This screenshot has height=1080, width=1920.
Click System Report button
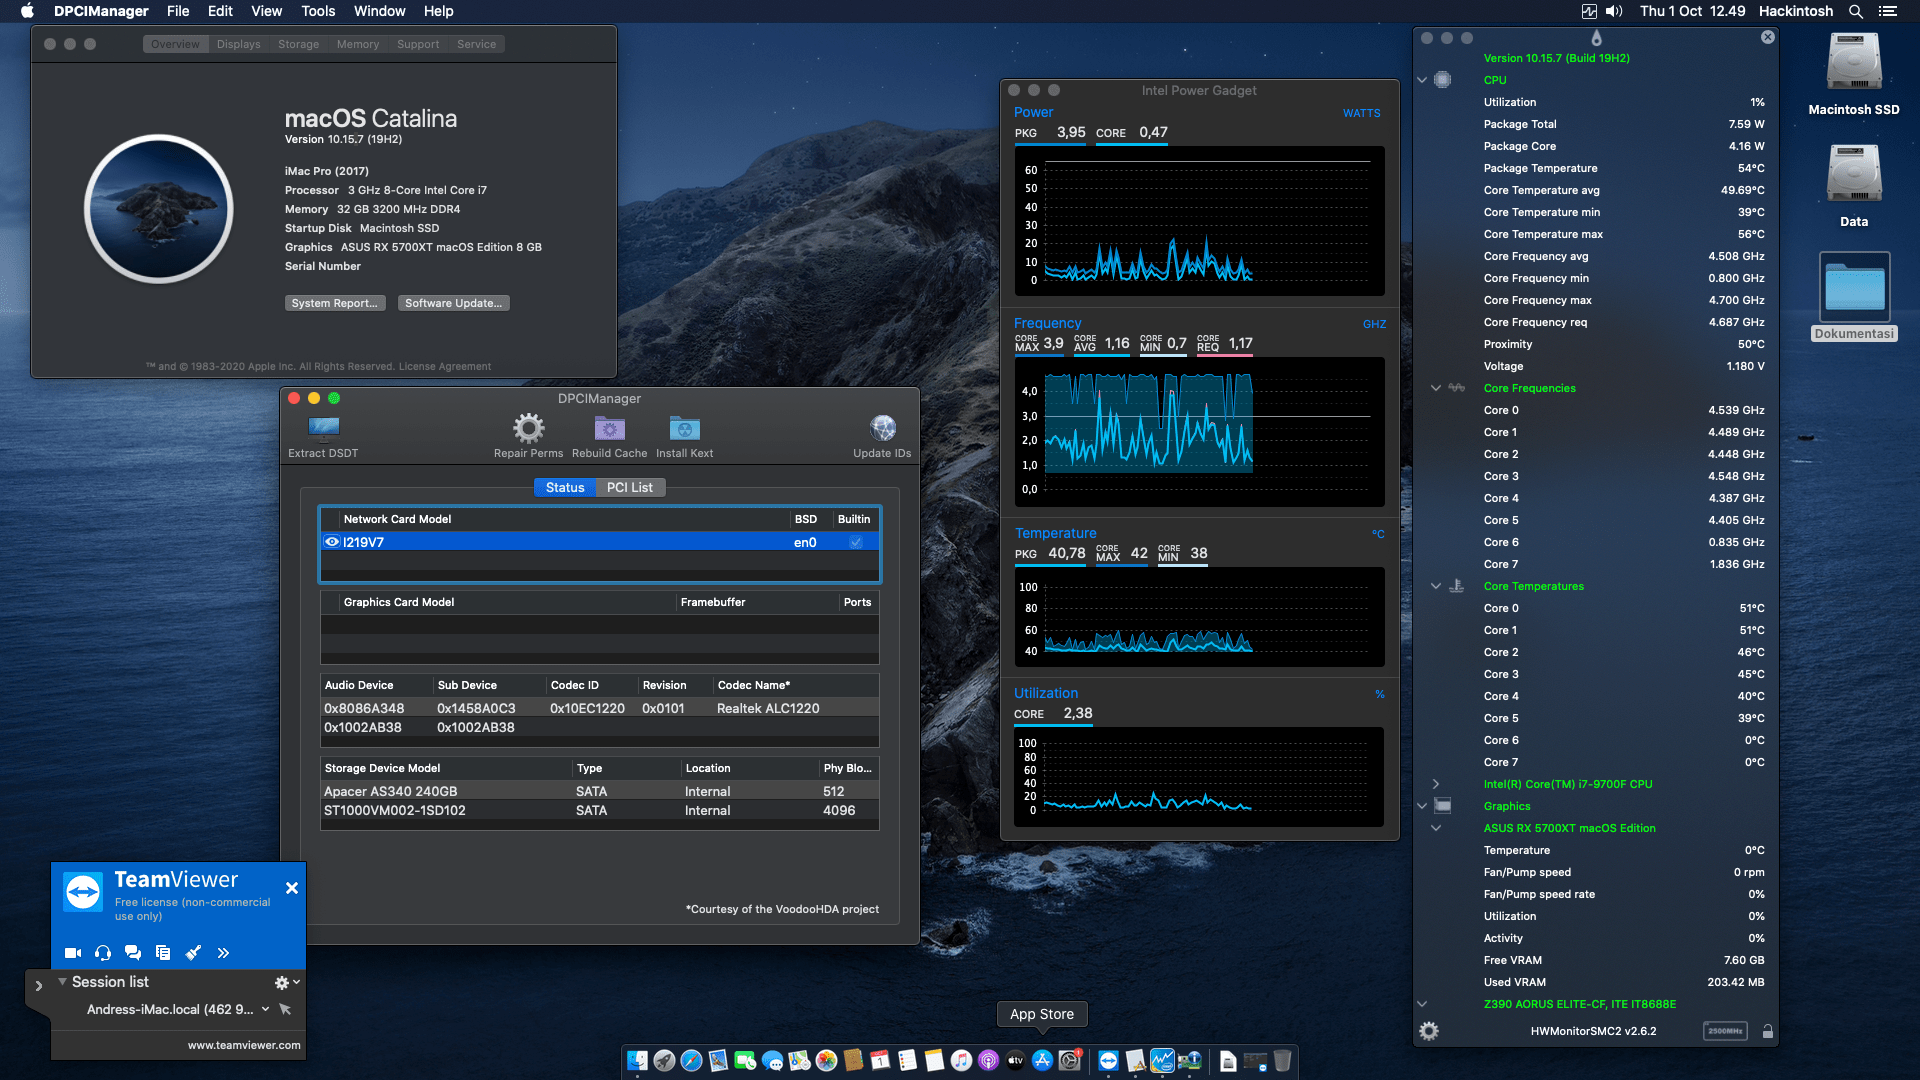pyautogui.click(x=334, y=303)
